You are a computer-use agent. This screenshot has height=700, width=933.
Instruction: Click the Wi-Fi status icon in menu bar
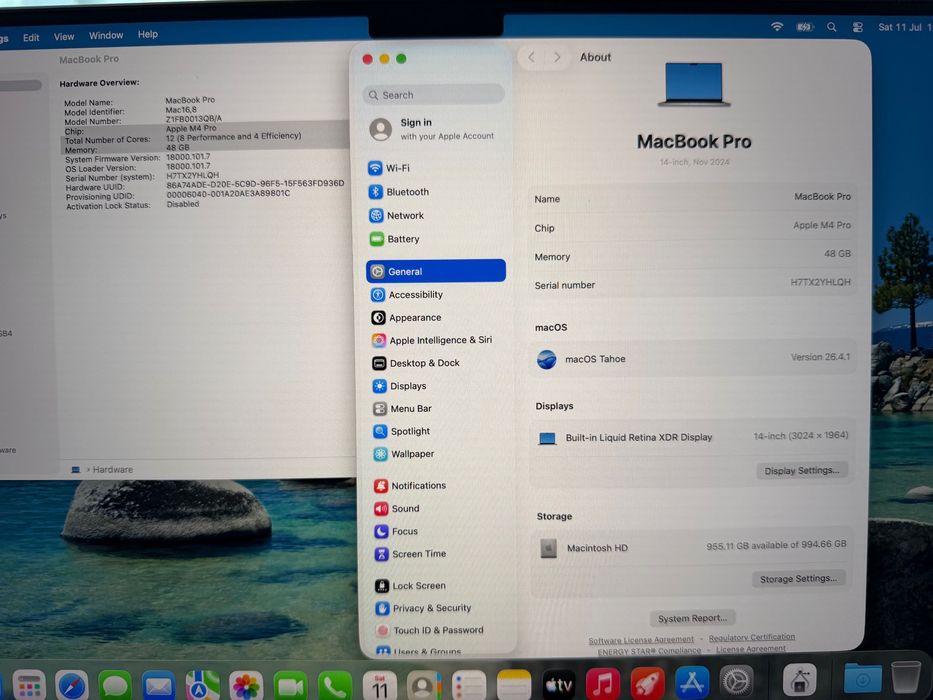point(777,27)
